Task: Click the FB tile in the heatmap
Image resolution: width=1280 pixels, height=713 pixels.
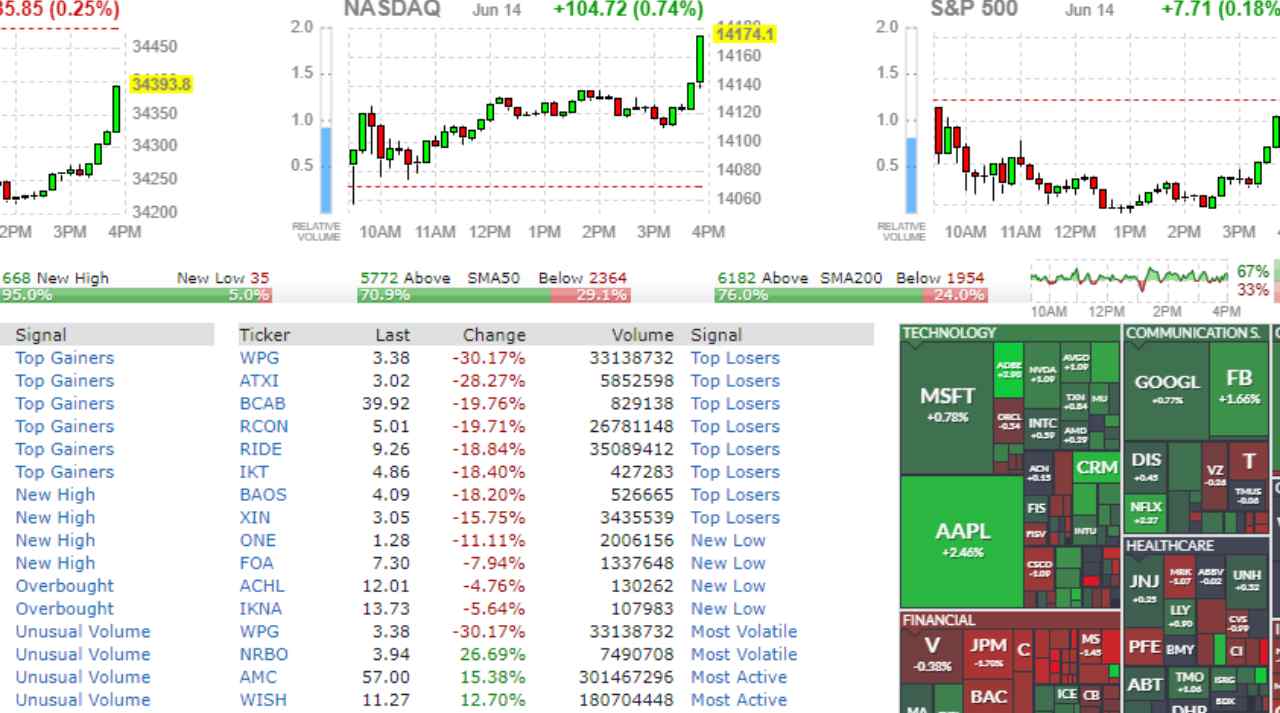Action: click(1238, 389)
